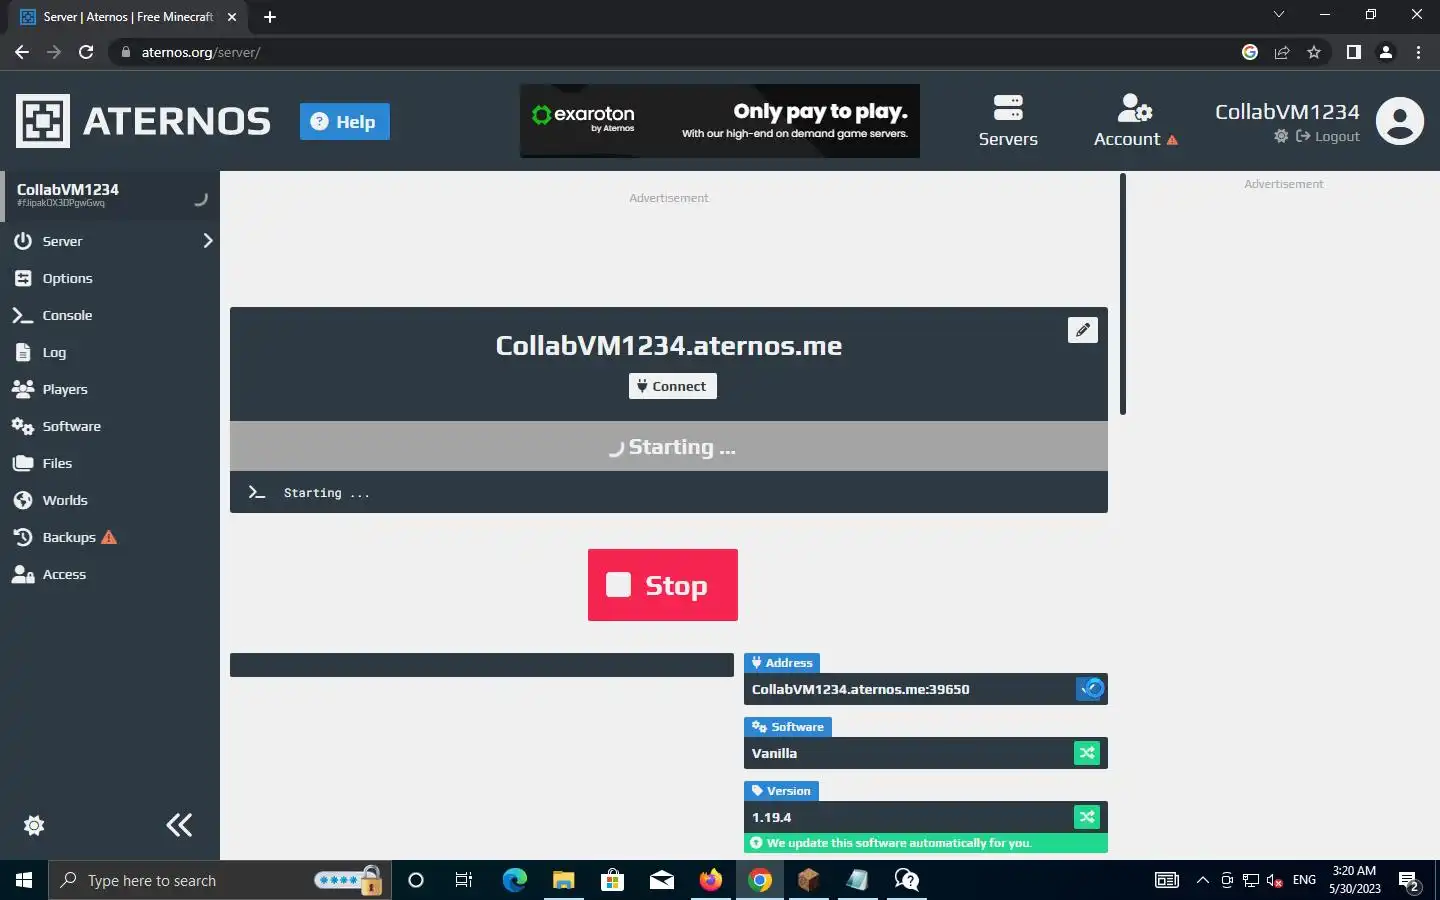The width and height of the screenshot is (1440, 900).
Task: Click the Backups warning triangle icon
Action: (x=109, y=537)
